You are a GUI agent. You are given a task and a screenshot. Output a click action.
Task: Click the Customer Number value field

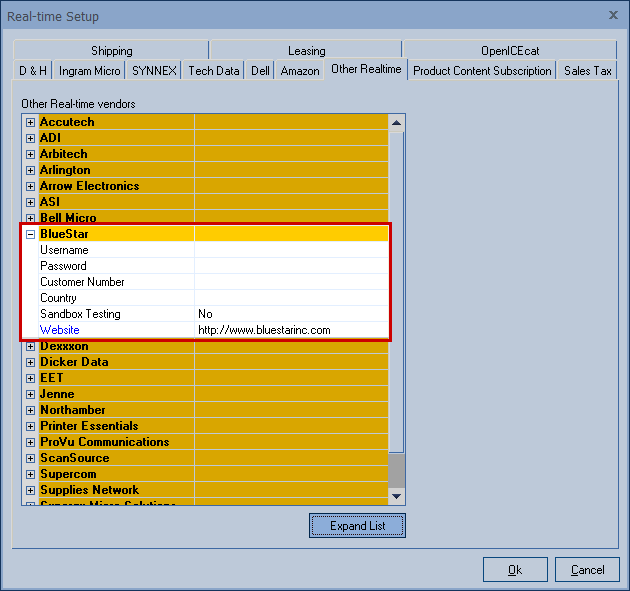coord(291,282)
